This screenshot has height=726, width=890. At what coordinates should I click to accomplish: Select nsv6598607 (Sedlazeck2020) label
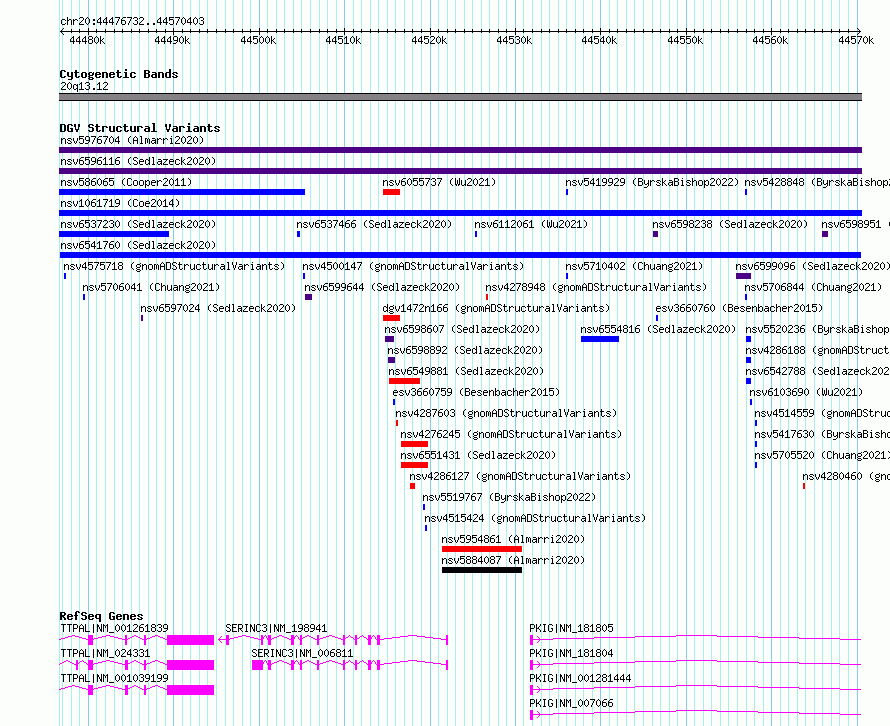tap(462, 329)
